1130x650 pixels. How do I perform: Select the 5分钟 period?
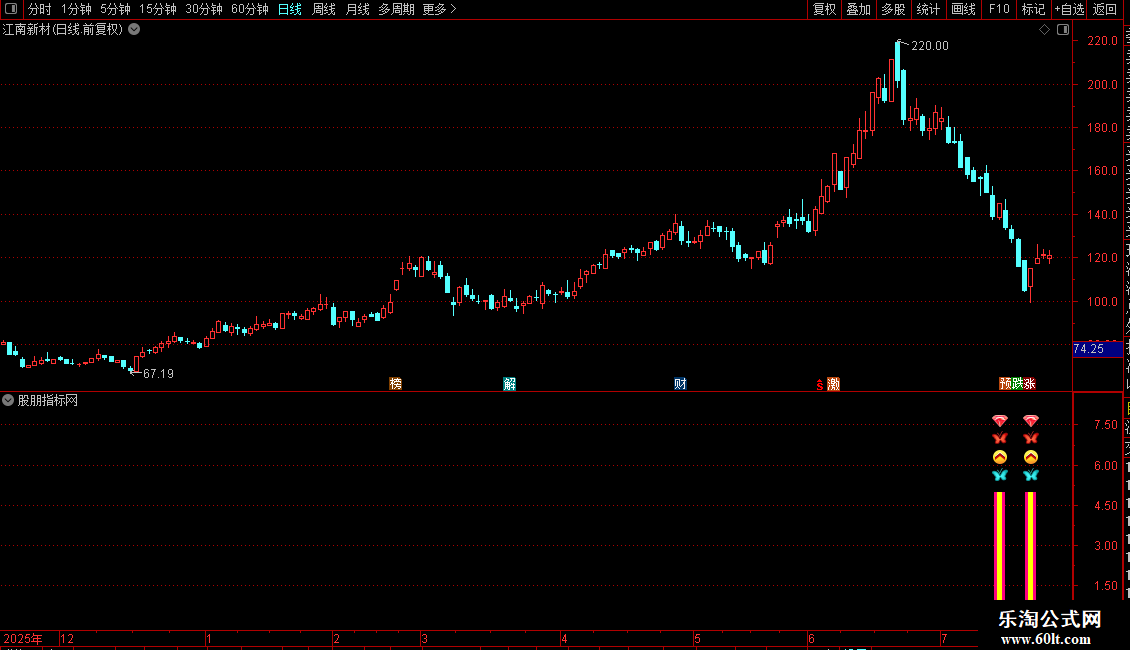115,9
